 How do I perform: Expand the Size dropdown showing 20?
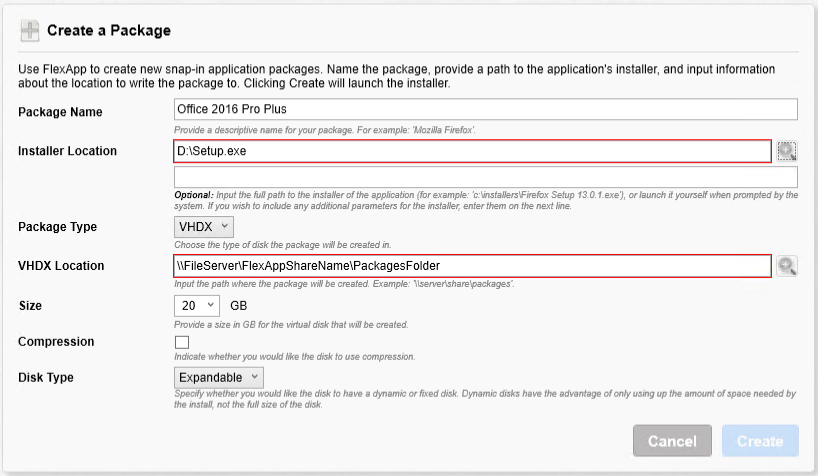tap(197, 306)
